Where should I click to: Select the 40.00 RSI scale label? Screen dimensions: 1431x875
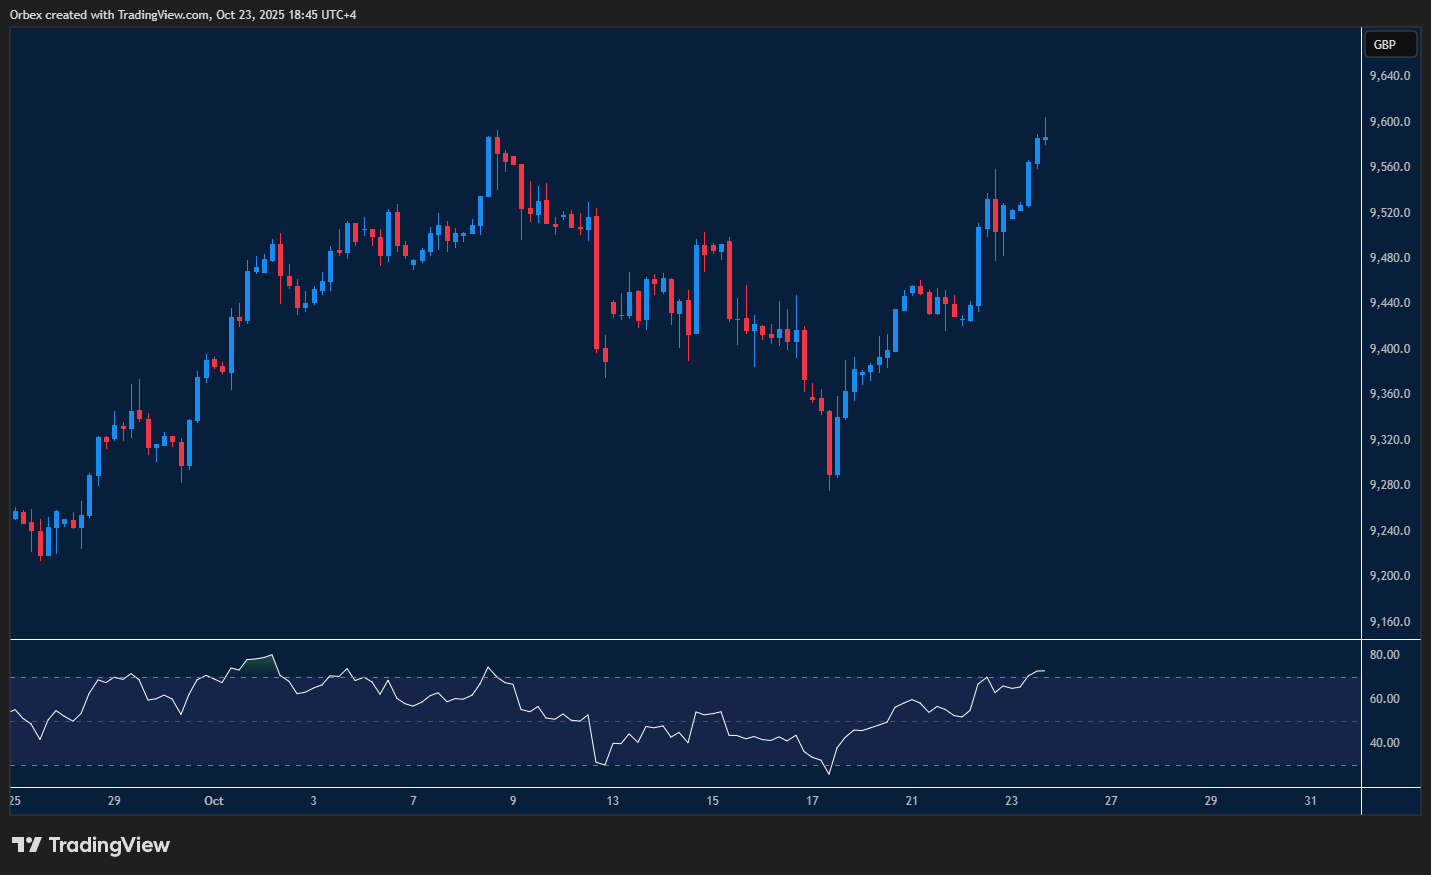(1385, 743)
